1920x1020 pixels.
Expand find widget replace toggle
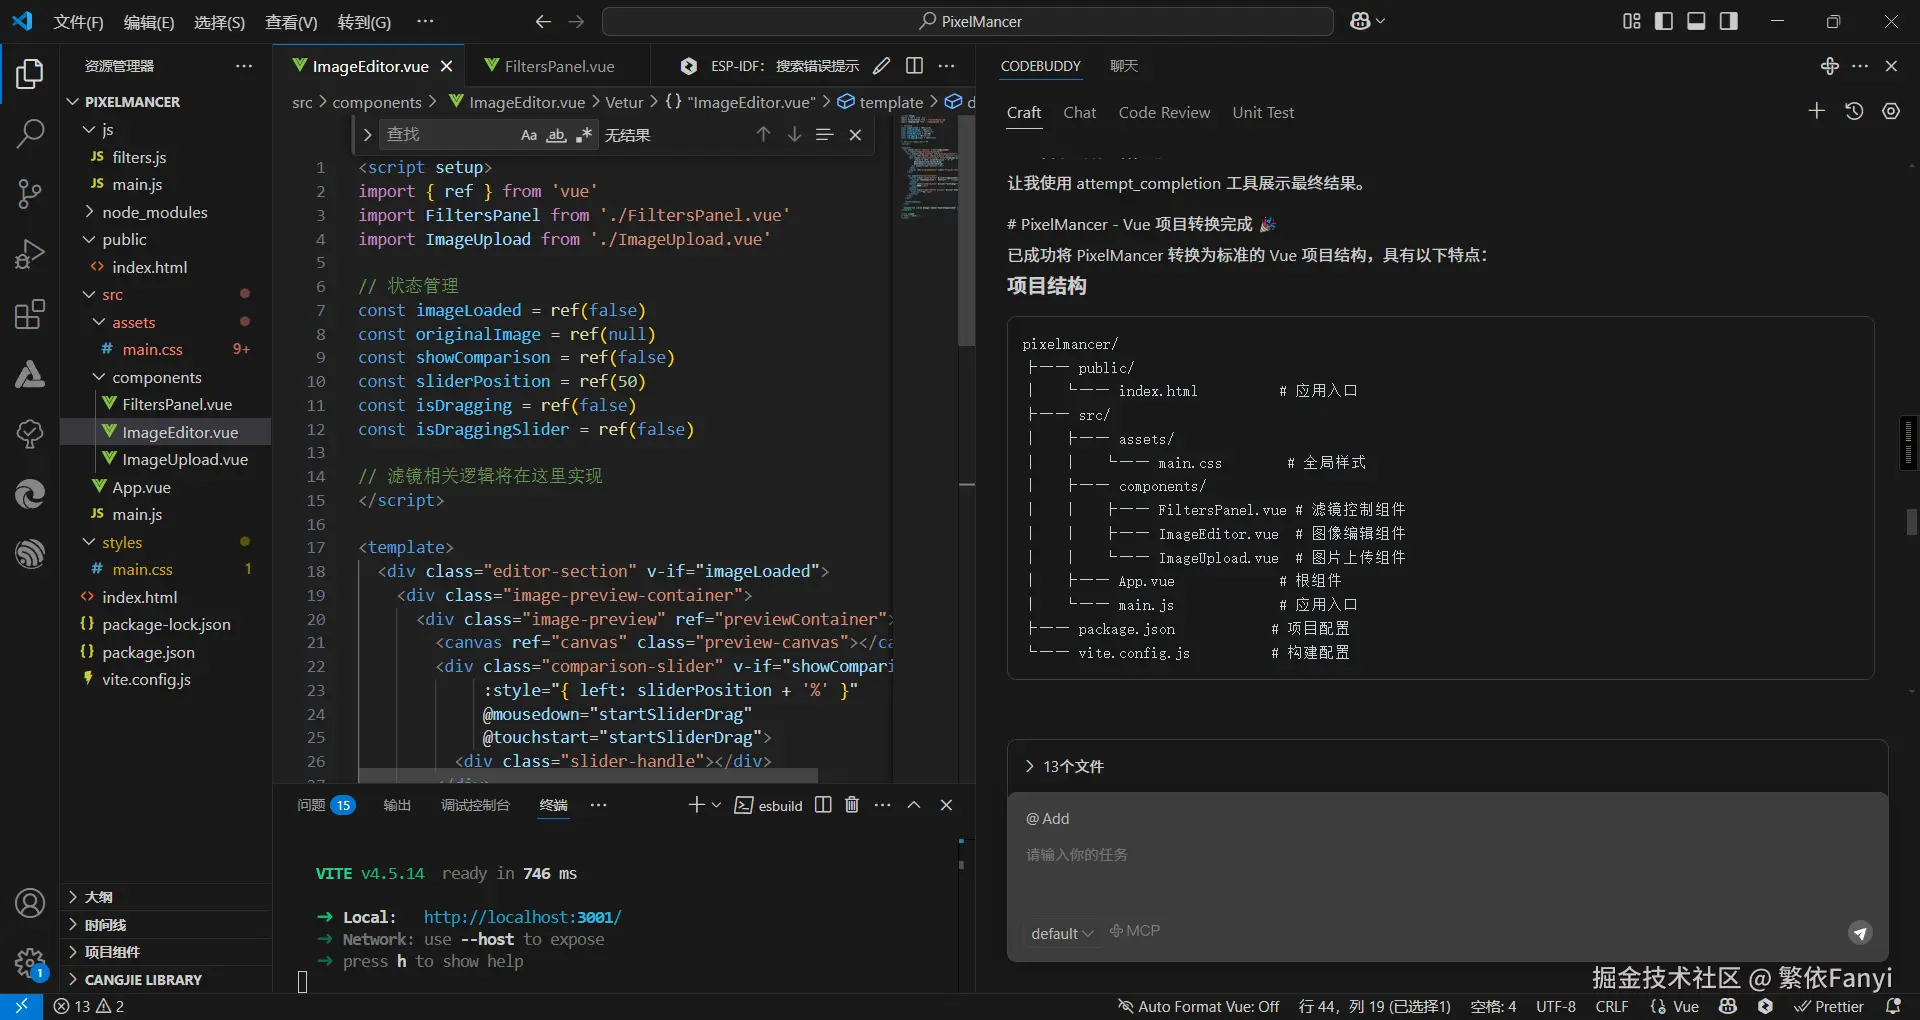pos(367,135)
